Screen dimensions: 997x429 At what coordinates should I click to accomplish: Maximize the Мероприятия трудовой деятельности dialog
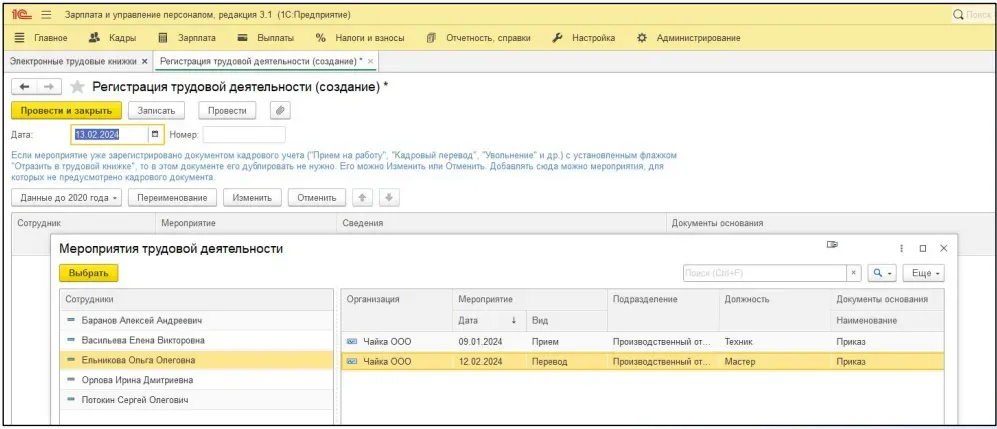pyautogui.click(x=923, y=249)
